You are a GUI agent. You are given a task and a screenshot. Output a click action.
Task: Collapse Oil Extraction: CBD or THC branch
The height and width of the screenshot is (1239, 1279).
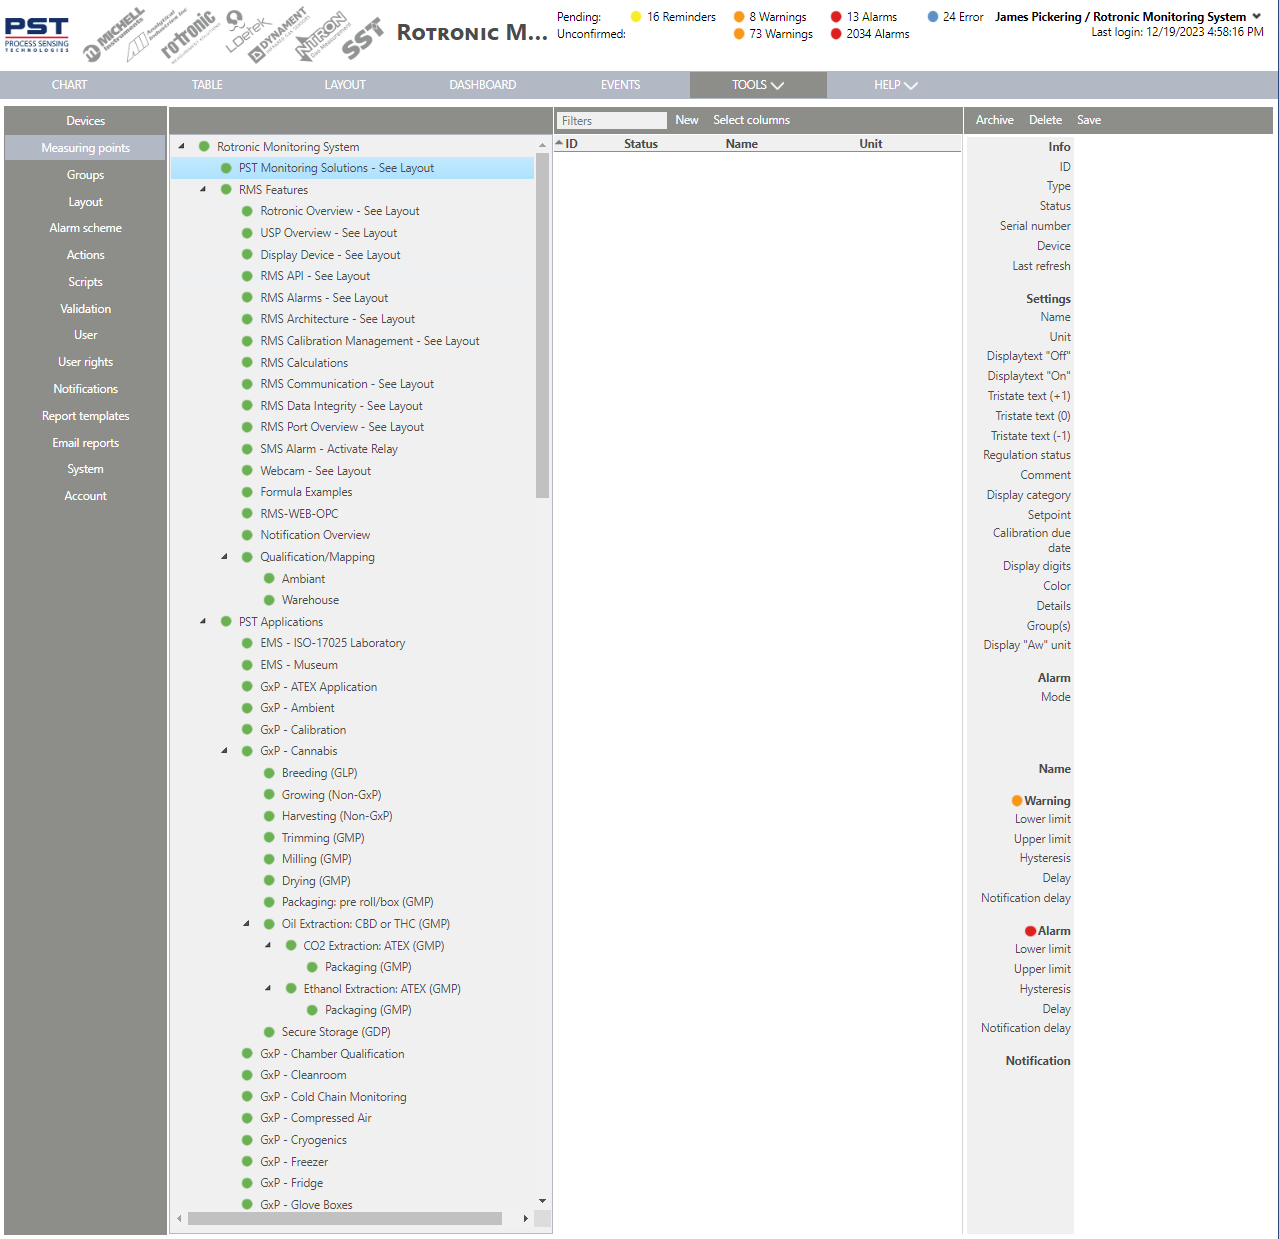pyautogui.click(x=246, y=923)
